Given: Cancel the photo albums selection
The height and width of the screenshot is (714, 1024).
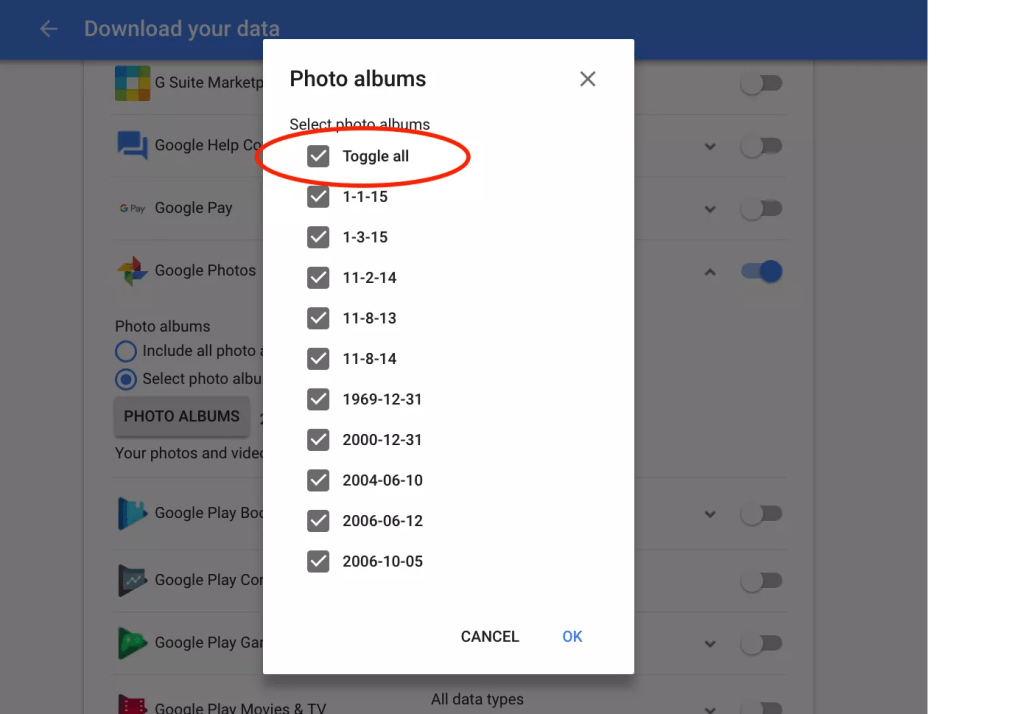Looking at the screenshot, I should (x=489, y=637).
